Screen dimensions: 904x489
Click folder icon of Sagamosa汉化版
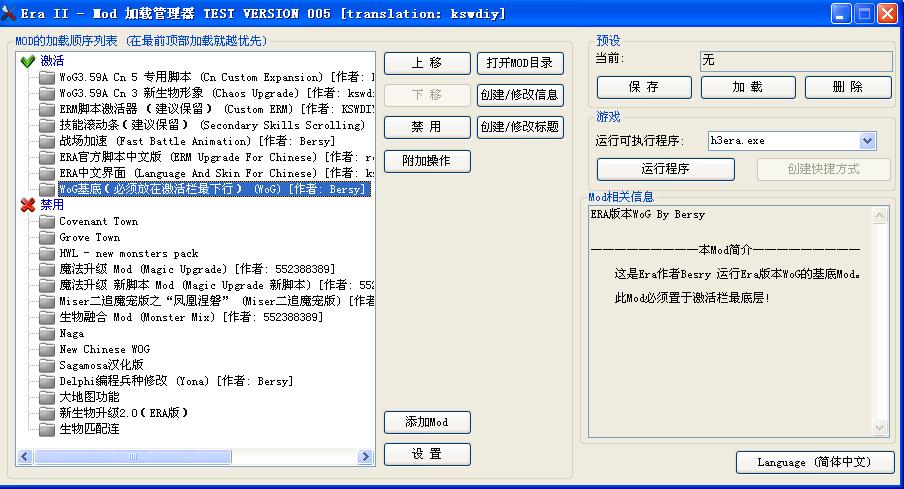tap(47, 365)
